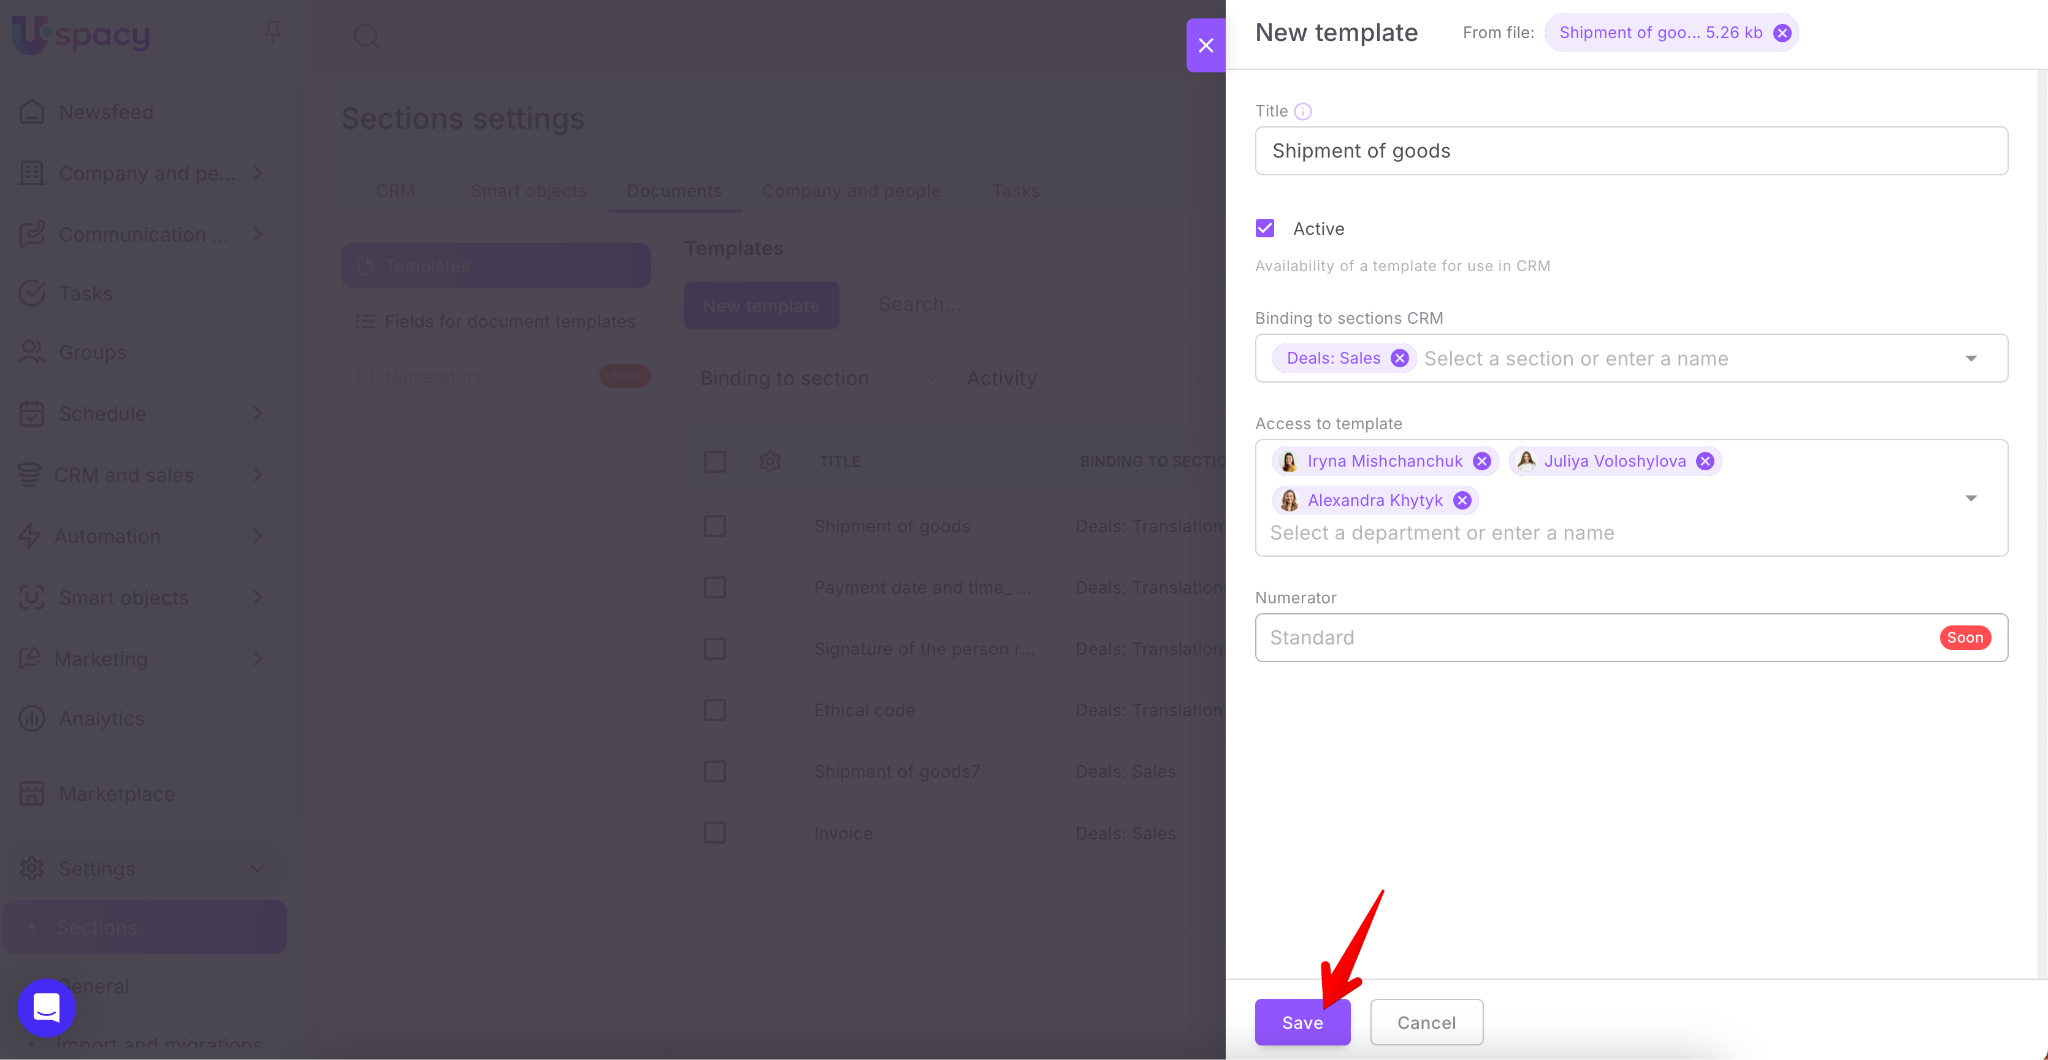Remove Alexandra Khytyk from template access
The width and height of the screenshot is (2048, 1060).
pyautogui.click(x=1462, y=500)
